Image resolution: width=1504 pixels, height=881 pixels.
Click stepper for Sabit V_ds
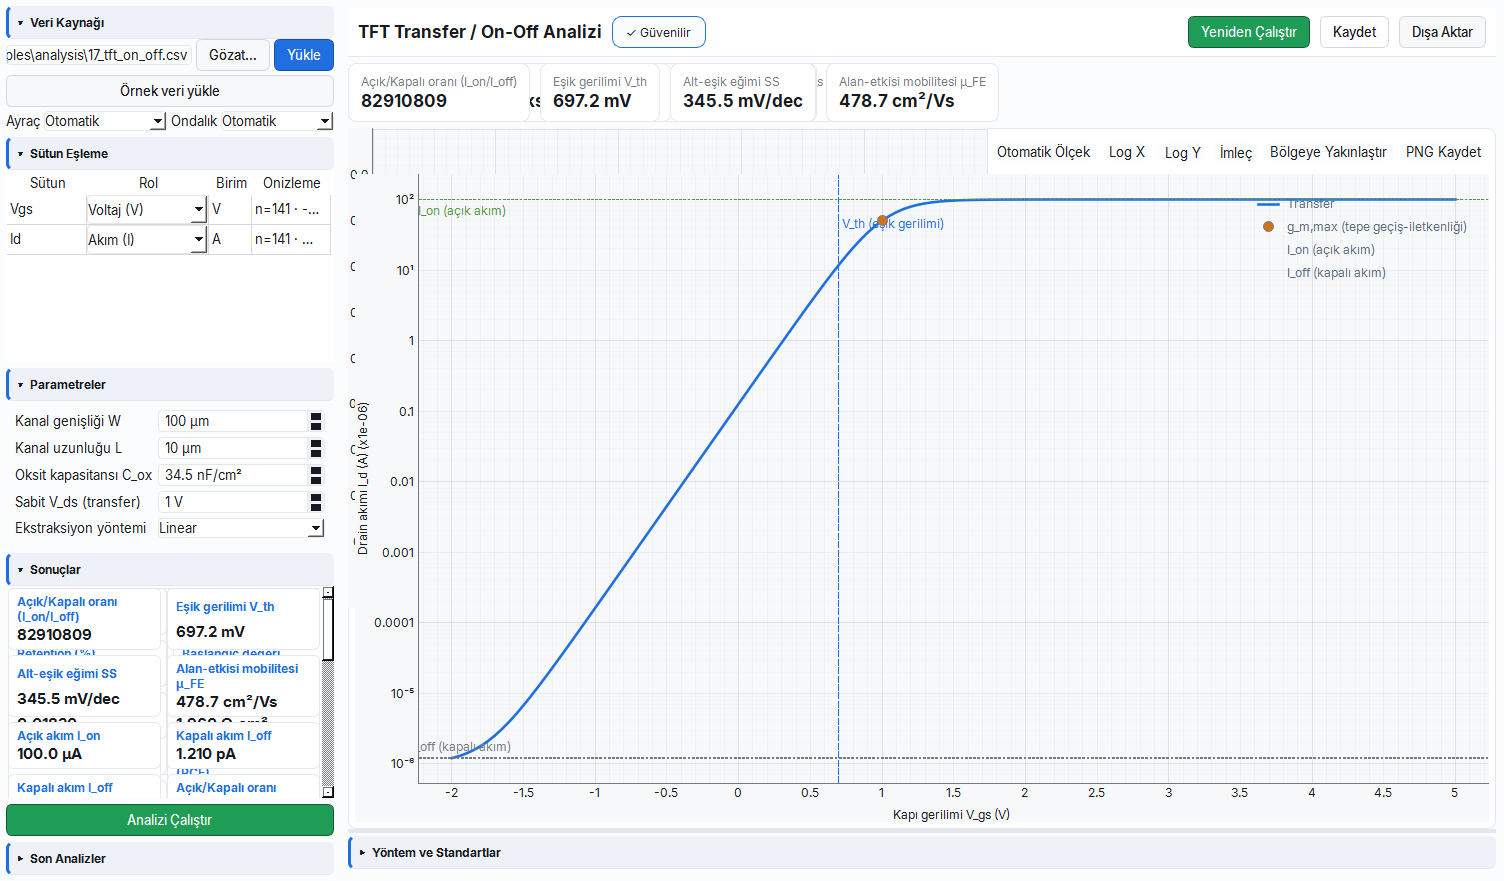click(316, 502)
